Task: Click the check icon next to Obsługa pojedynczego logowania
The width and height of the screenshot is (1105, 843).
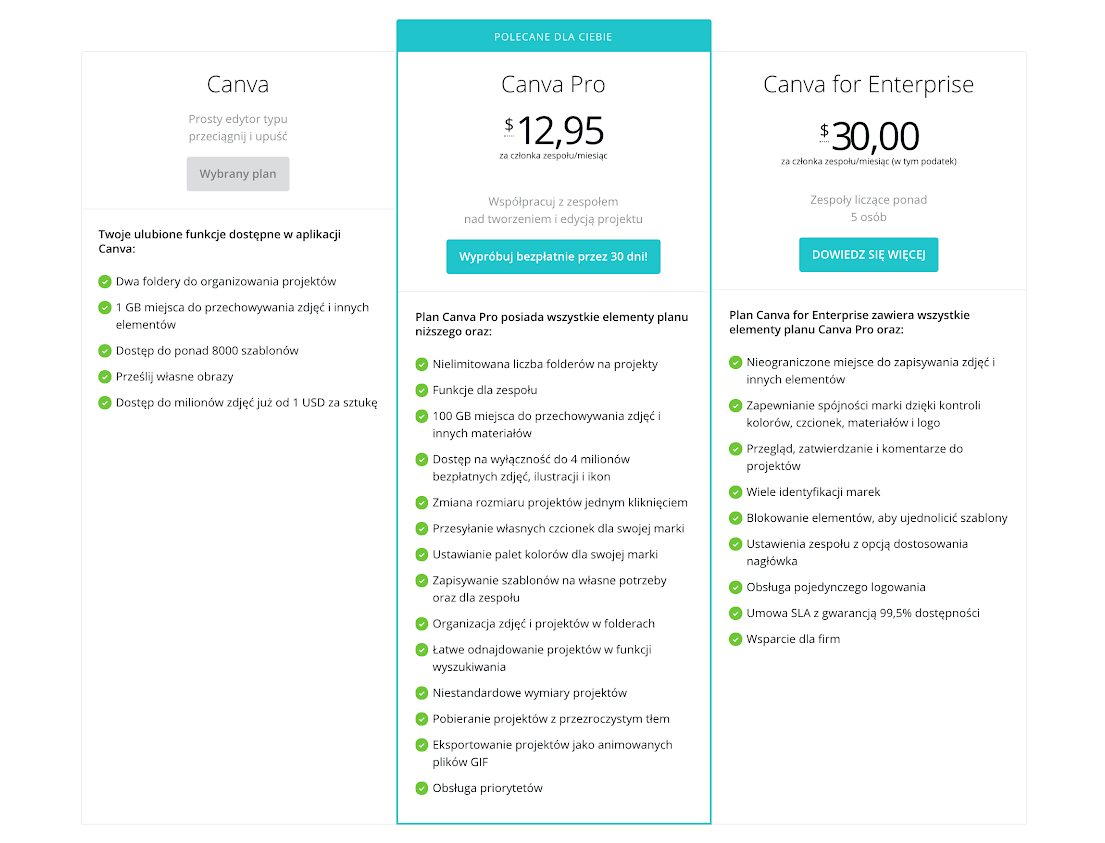Action: click(x=736, y=587)
